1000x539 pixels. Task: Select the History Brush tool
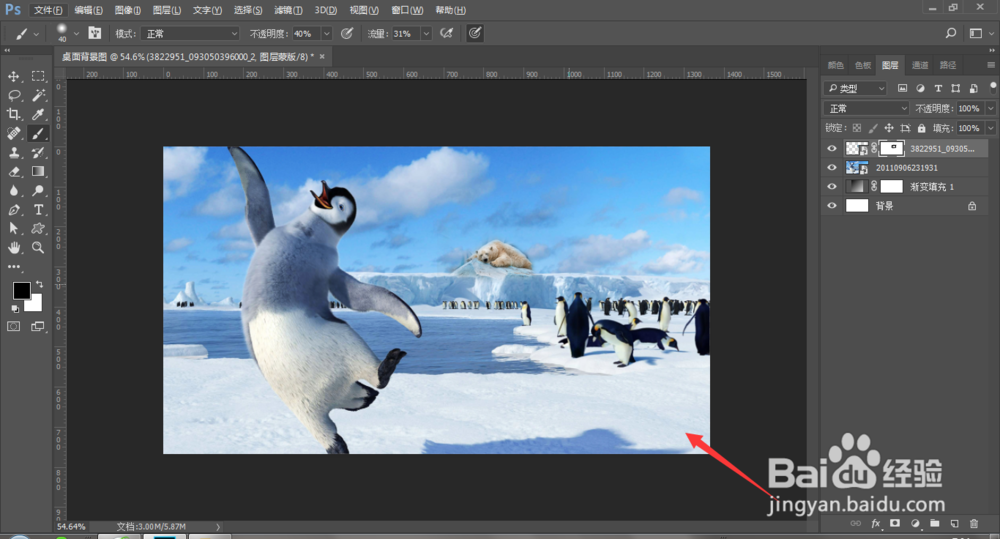pos(38,152)
